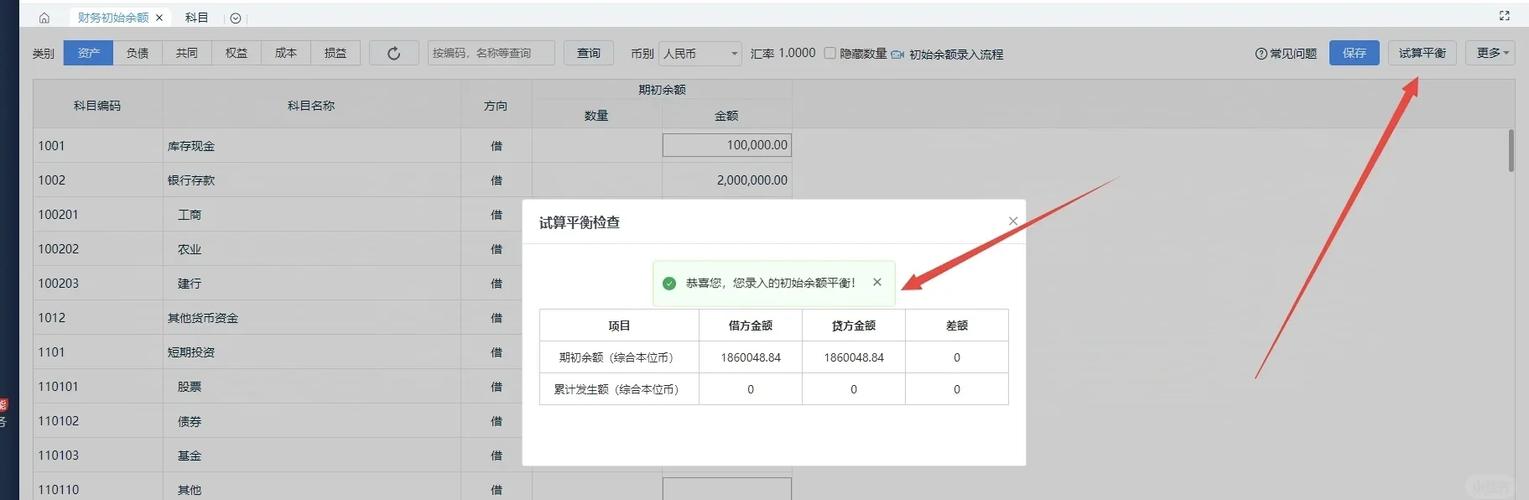Click the vertical scrollbar of the table
The width and height of the screenshot is (1529, 500).
pyautogui.click(x=1510, y=150)
